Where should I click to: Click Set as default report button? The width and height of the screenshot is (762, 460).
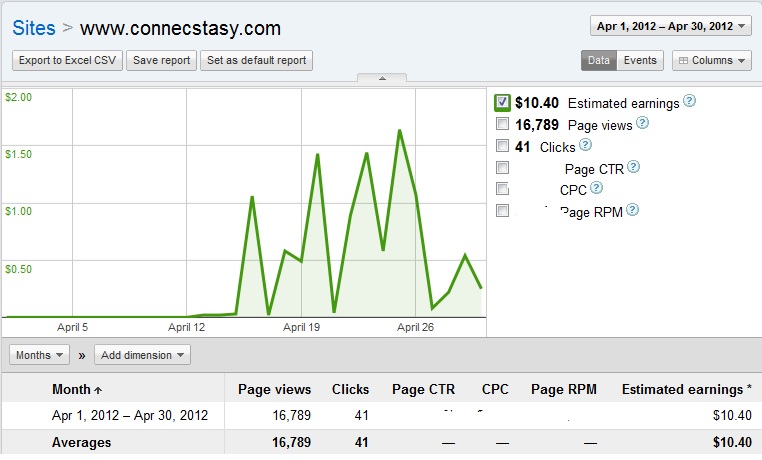click(x=257, y=60)
